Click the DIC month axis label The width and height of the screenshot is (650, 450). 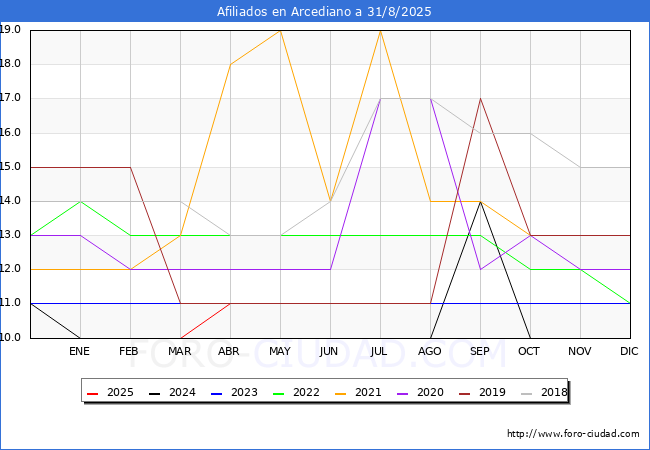[x=629, y=351]
